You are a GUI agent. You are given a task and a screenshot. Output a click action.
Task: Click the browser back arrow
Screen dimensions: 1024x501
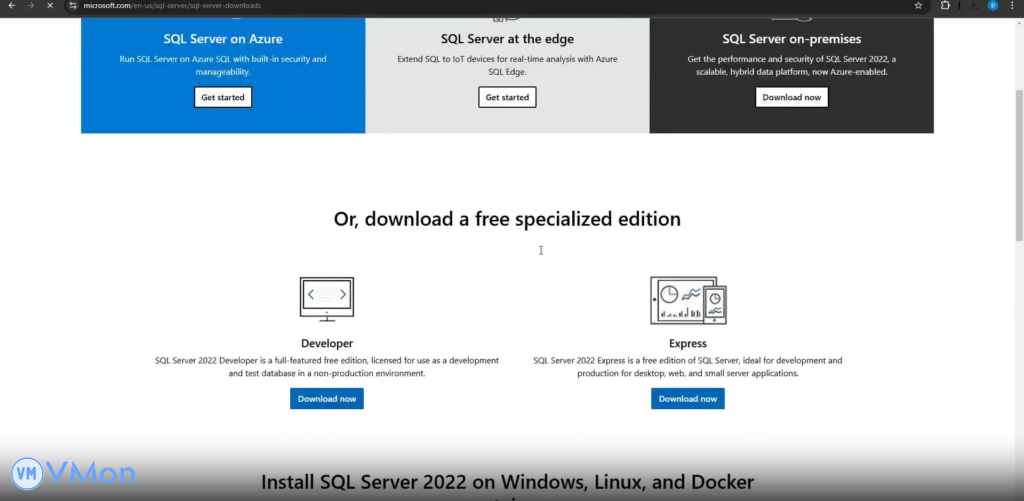click(11, 5)
